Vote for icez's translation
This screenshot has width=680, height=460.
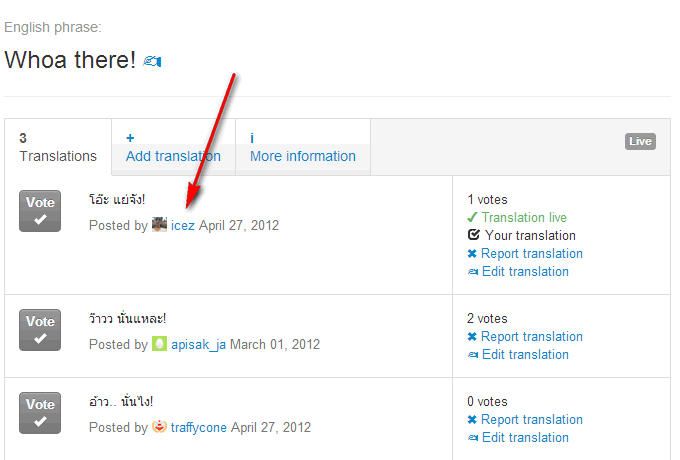(40, 211)
